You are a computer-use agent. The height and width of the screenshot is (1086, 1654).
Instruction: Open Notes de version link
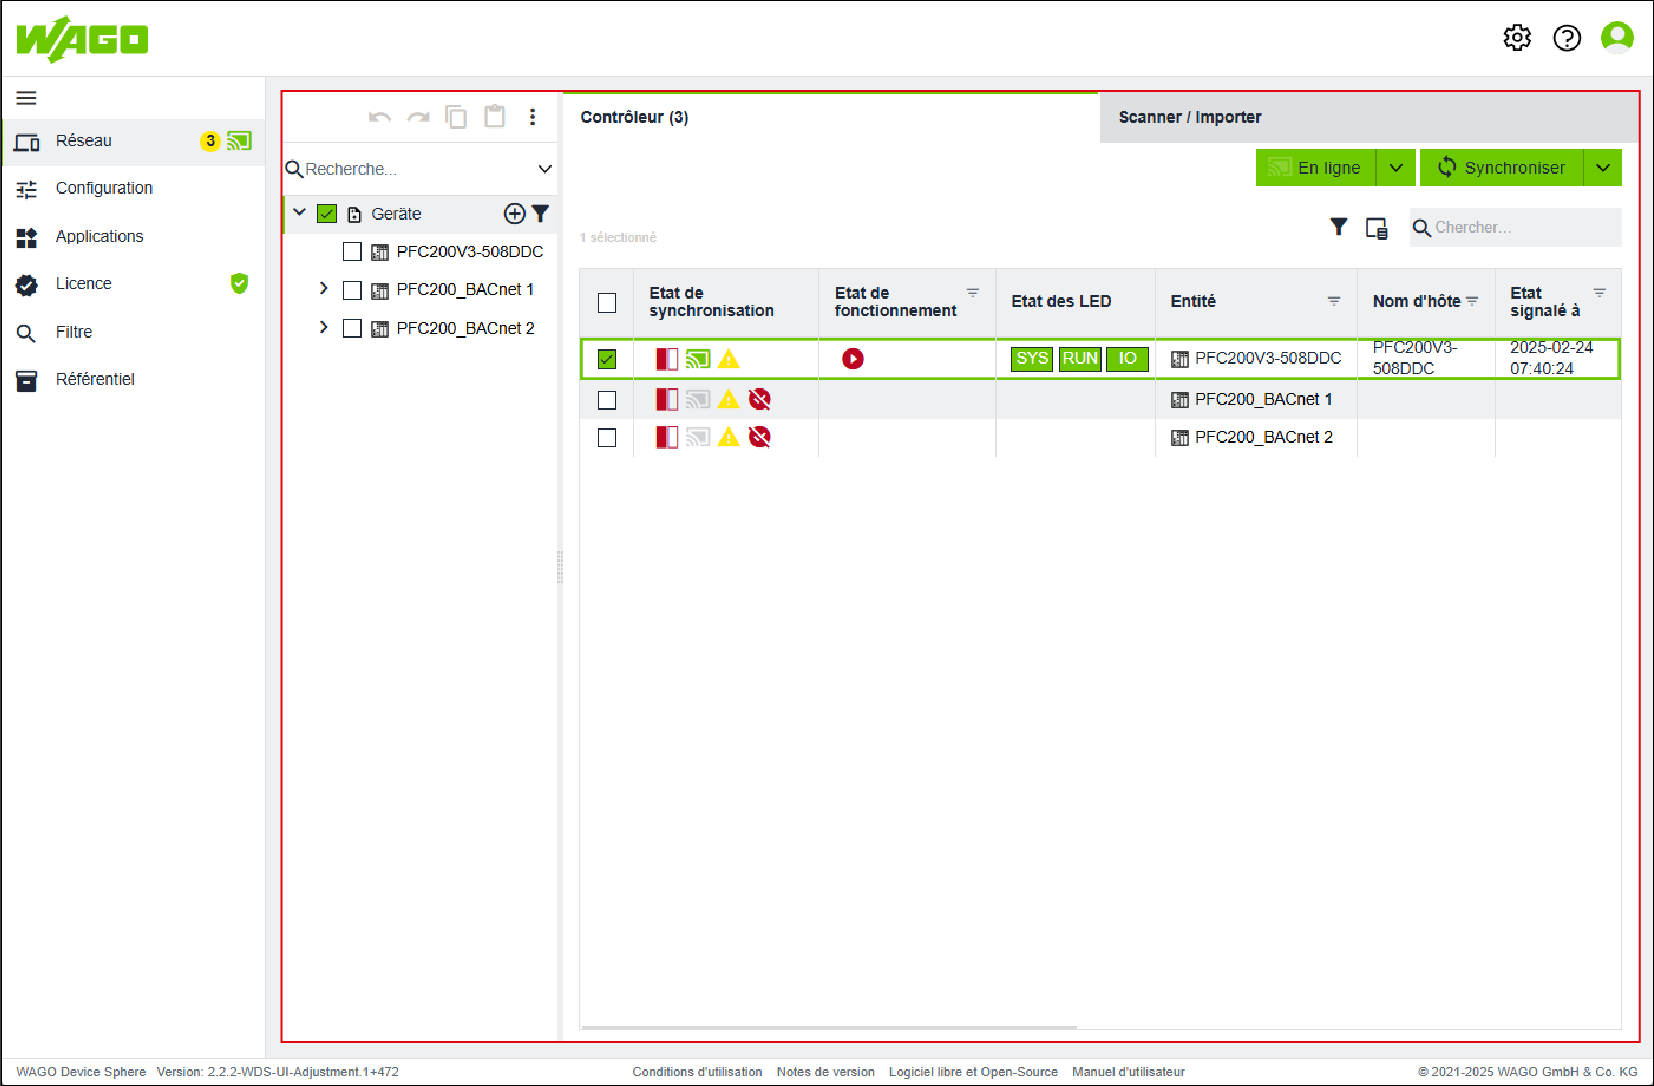(x=826, y=1072)
